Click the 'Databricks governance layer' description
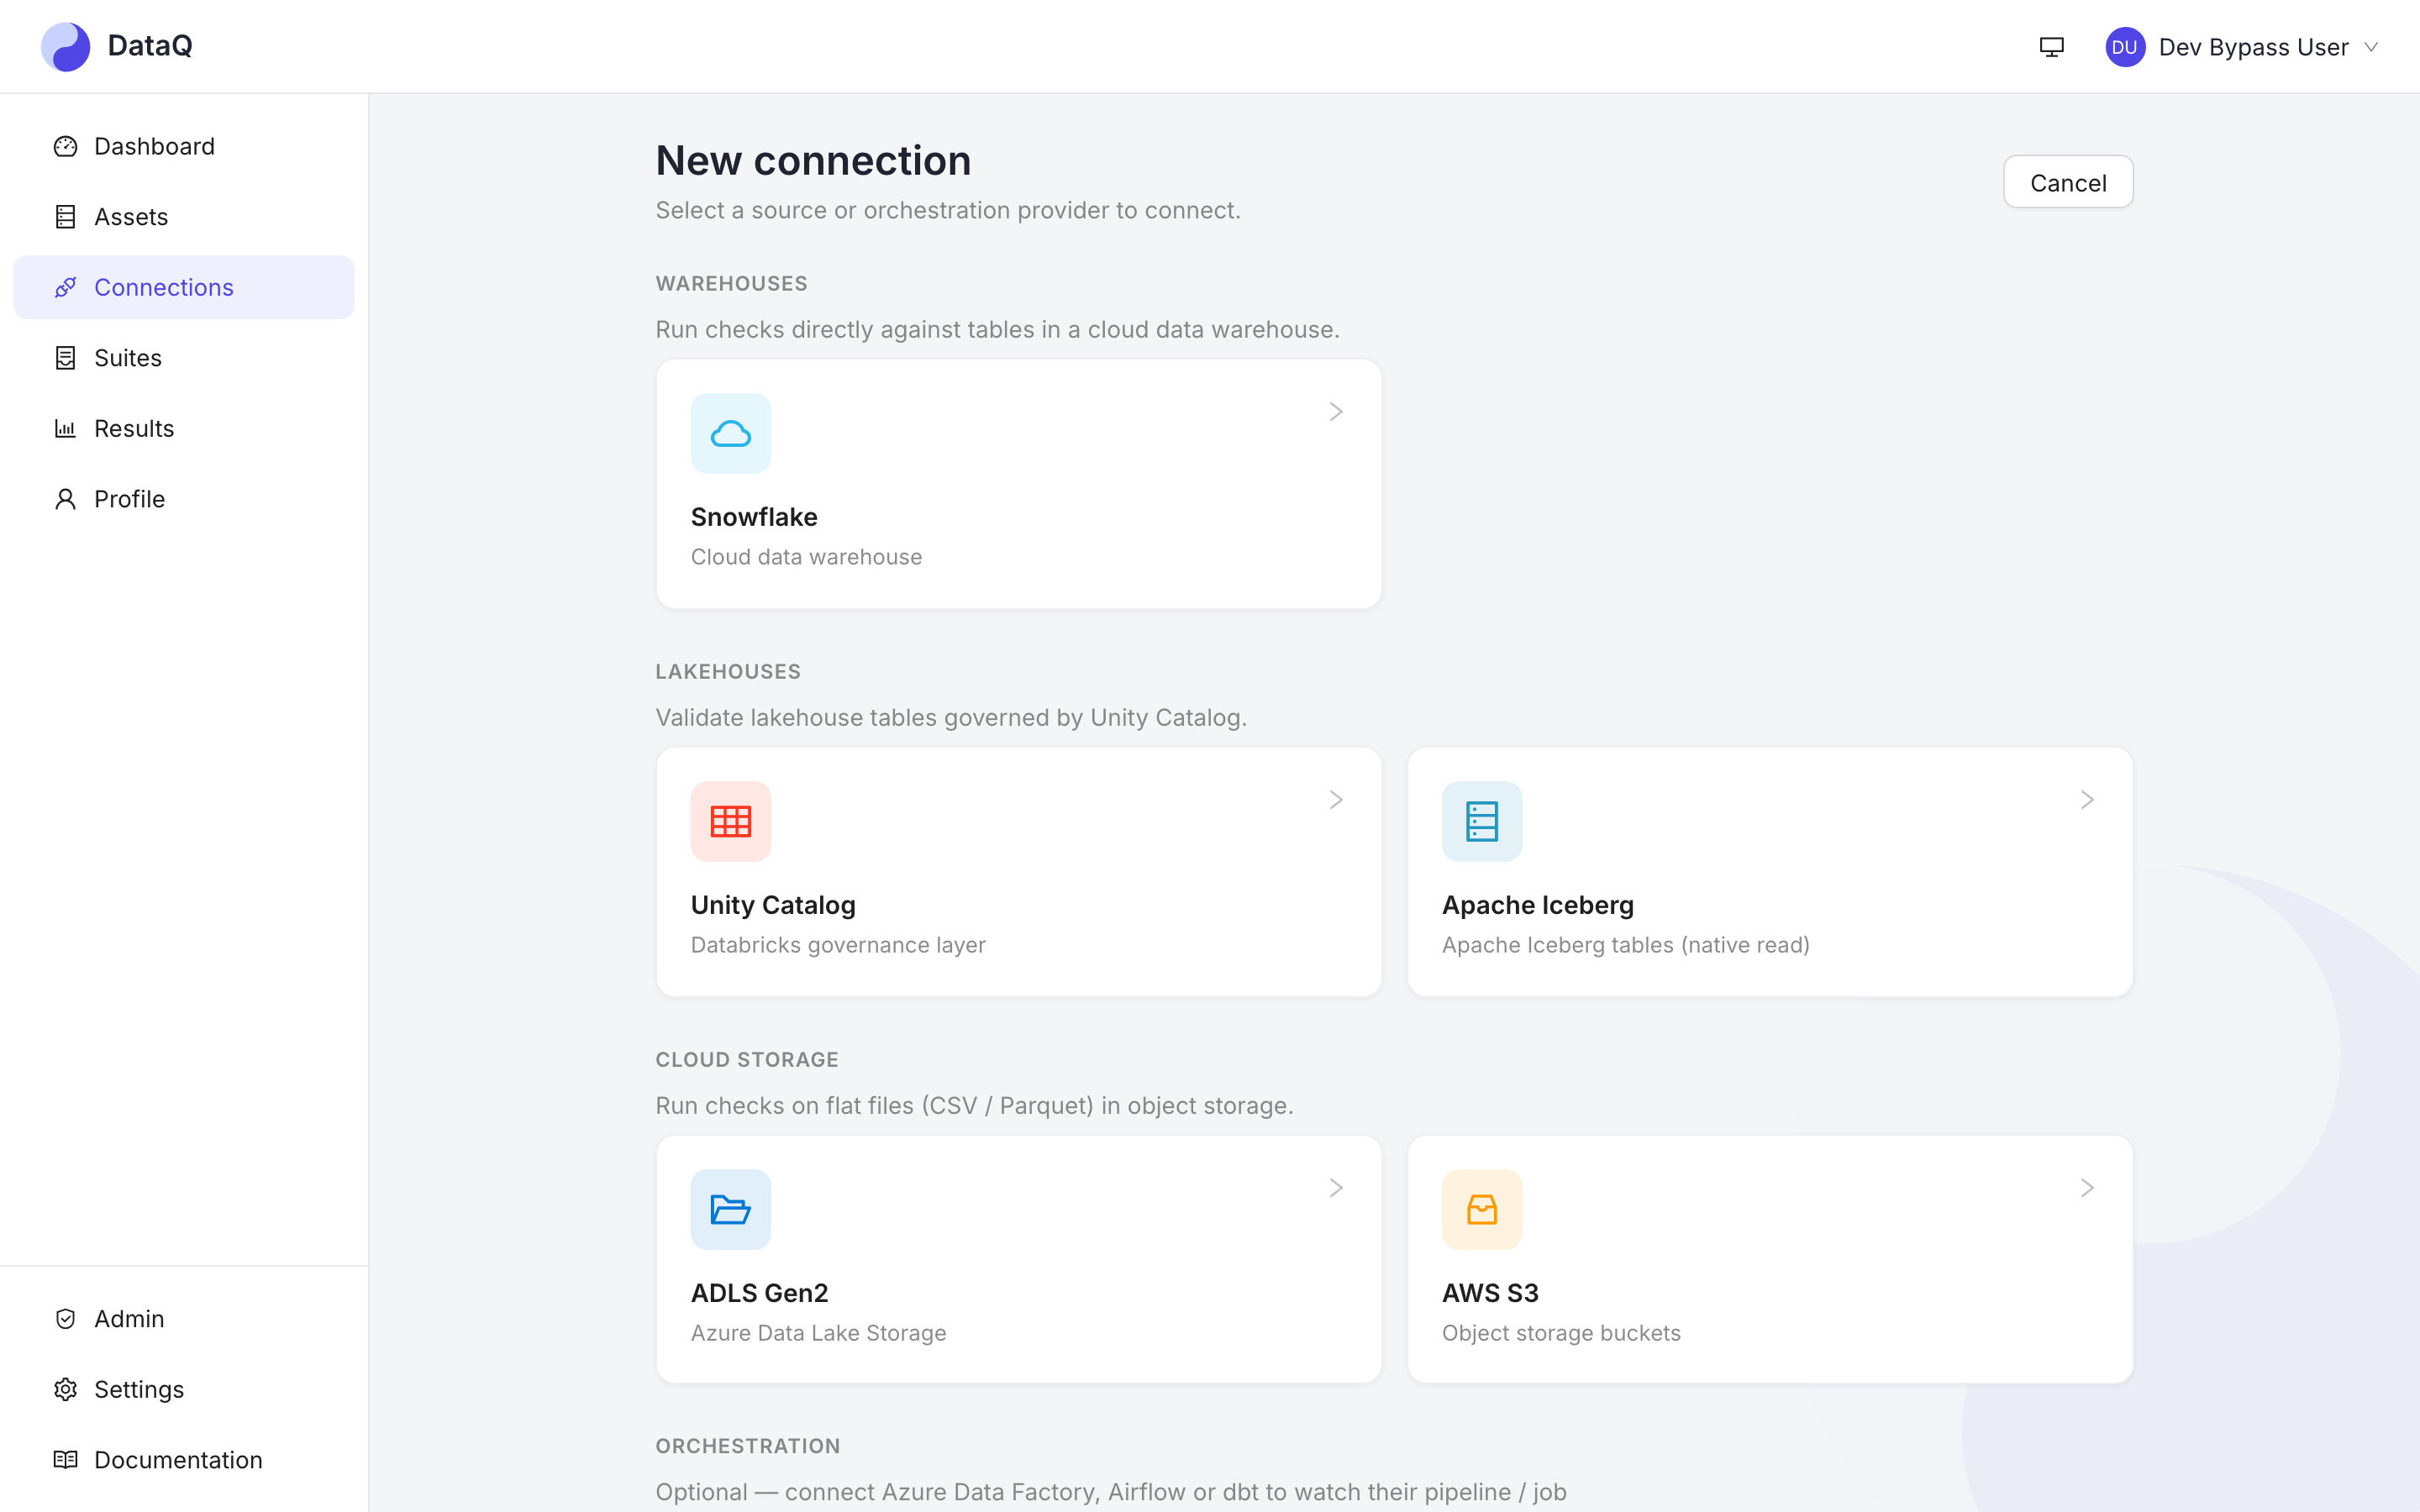The width and height of the screenshot is (2420, 1512). (838, 945)
